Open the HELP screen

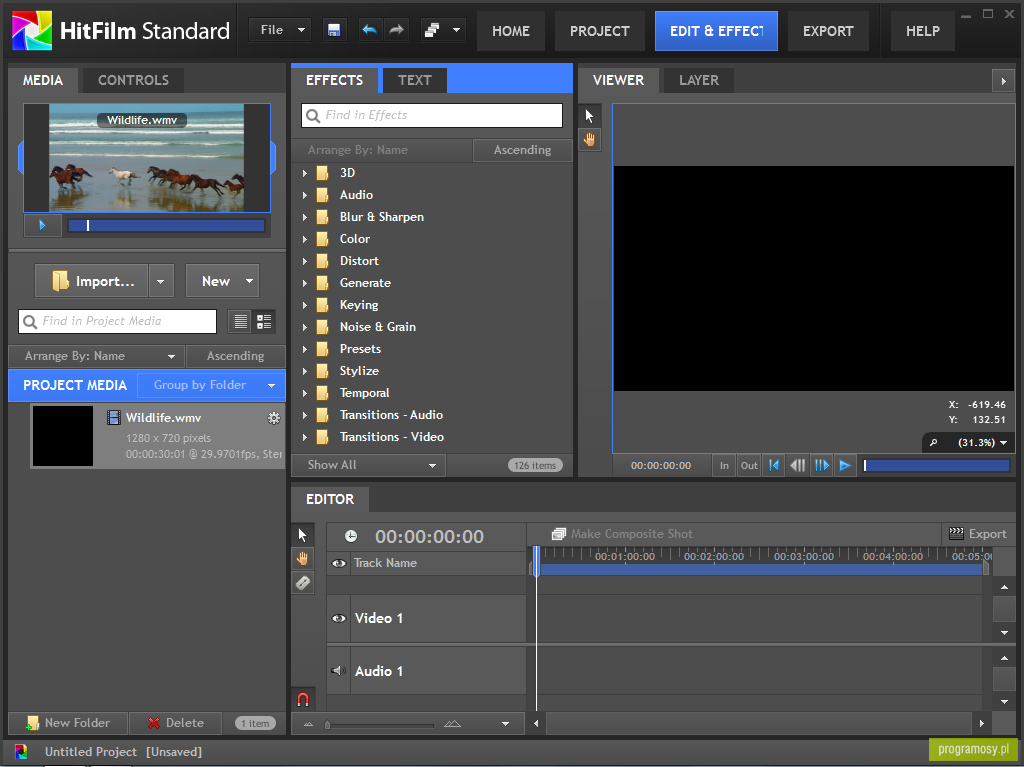pos(923,31)
